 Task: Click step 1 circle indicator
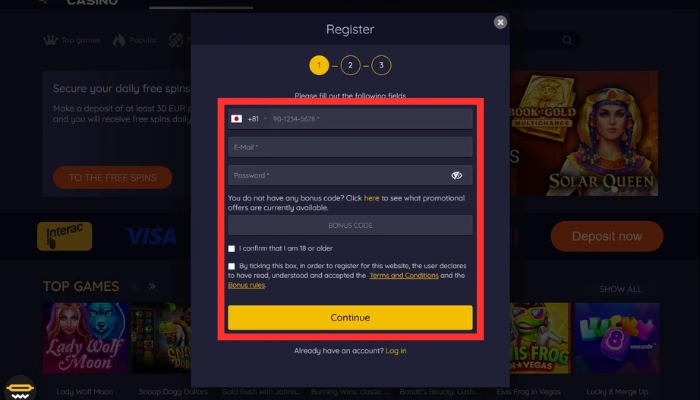coord(319,66)
